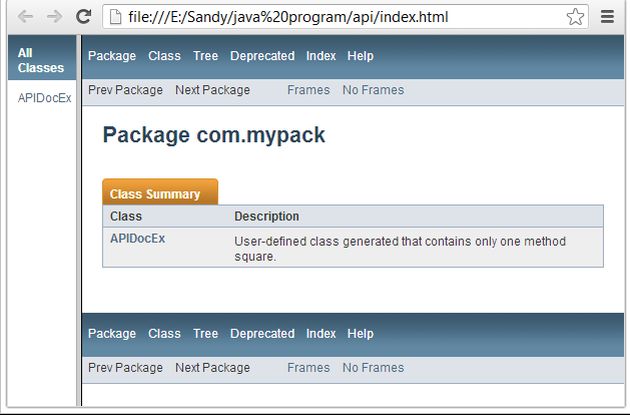
Task: Click No Frames link in bottom sub-navigation
Action: click(373, 368)
